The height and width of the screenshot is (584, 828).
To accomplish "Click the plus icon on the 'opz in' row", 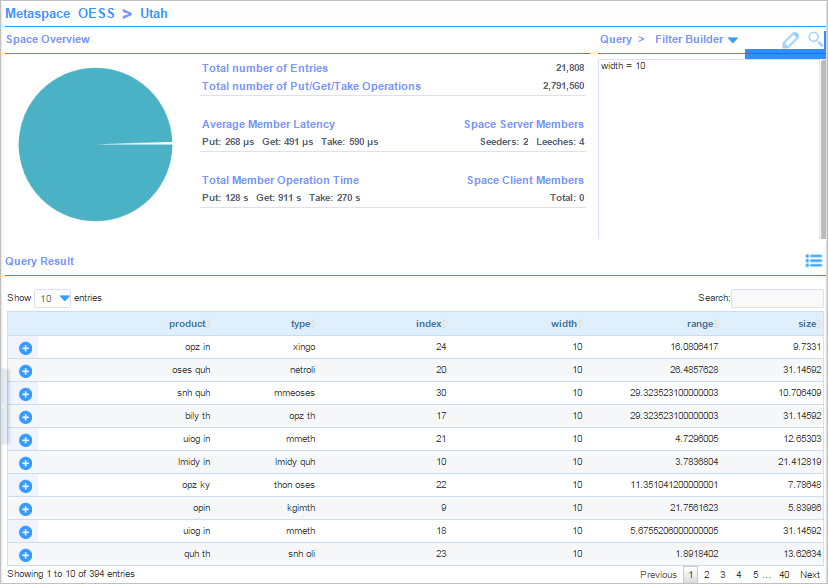I will tap(25, 348).
